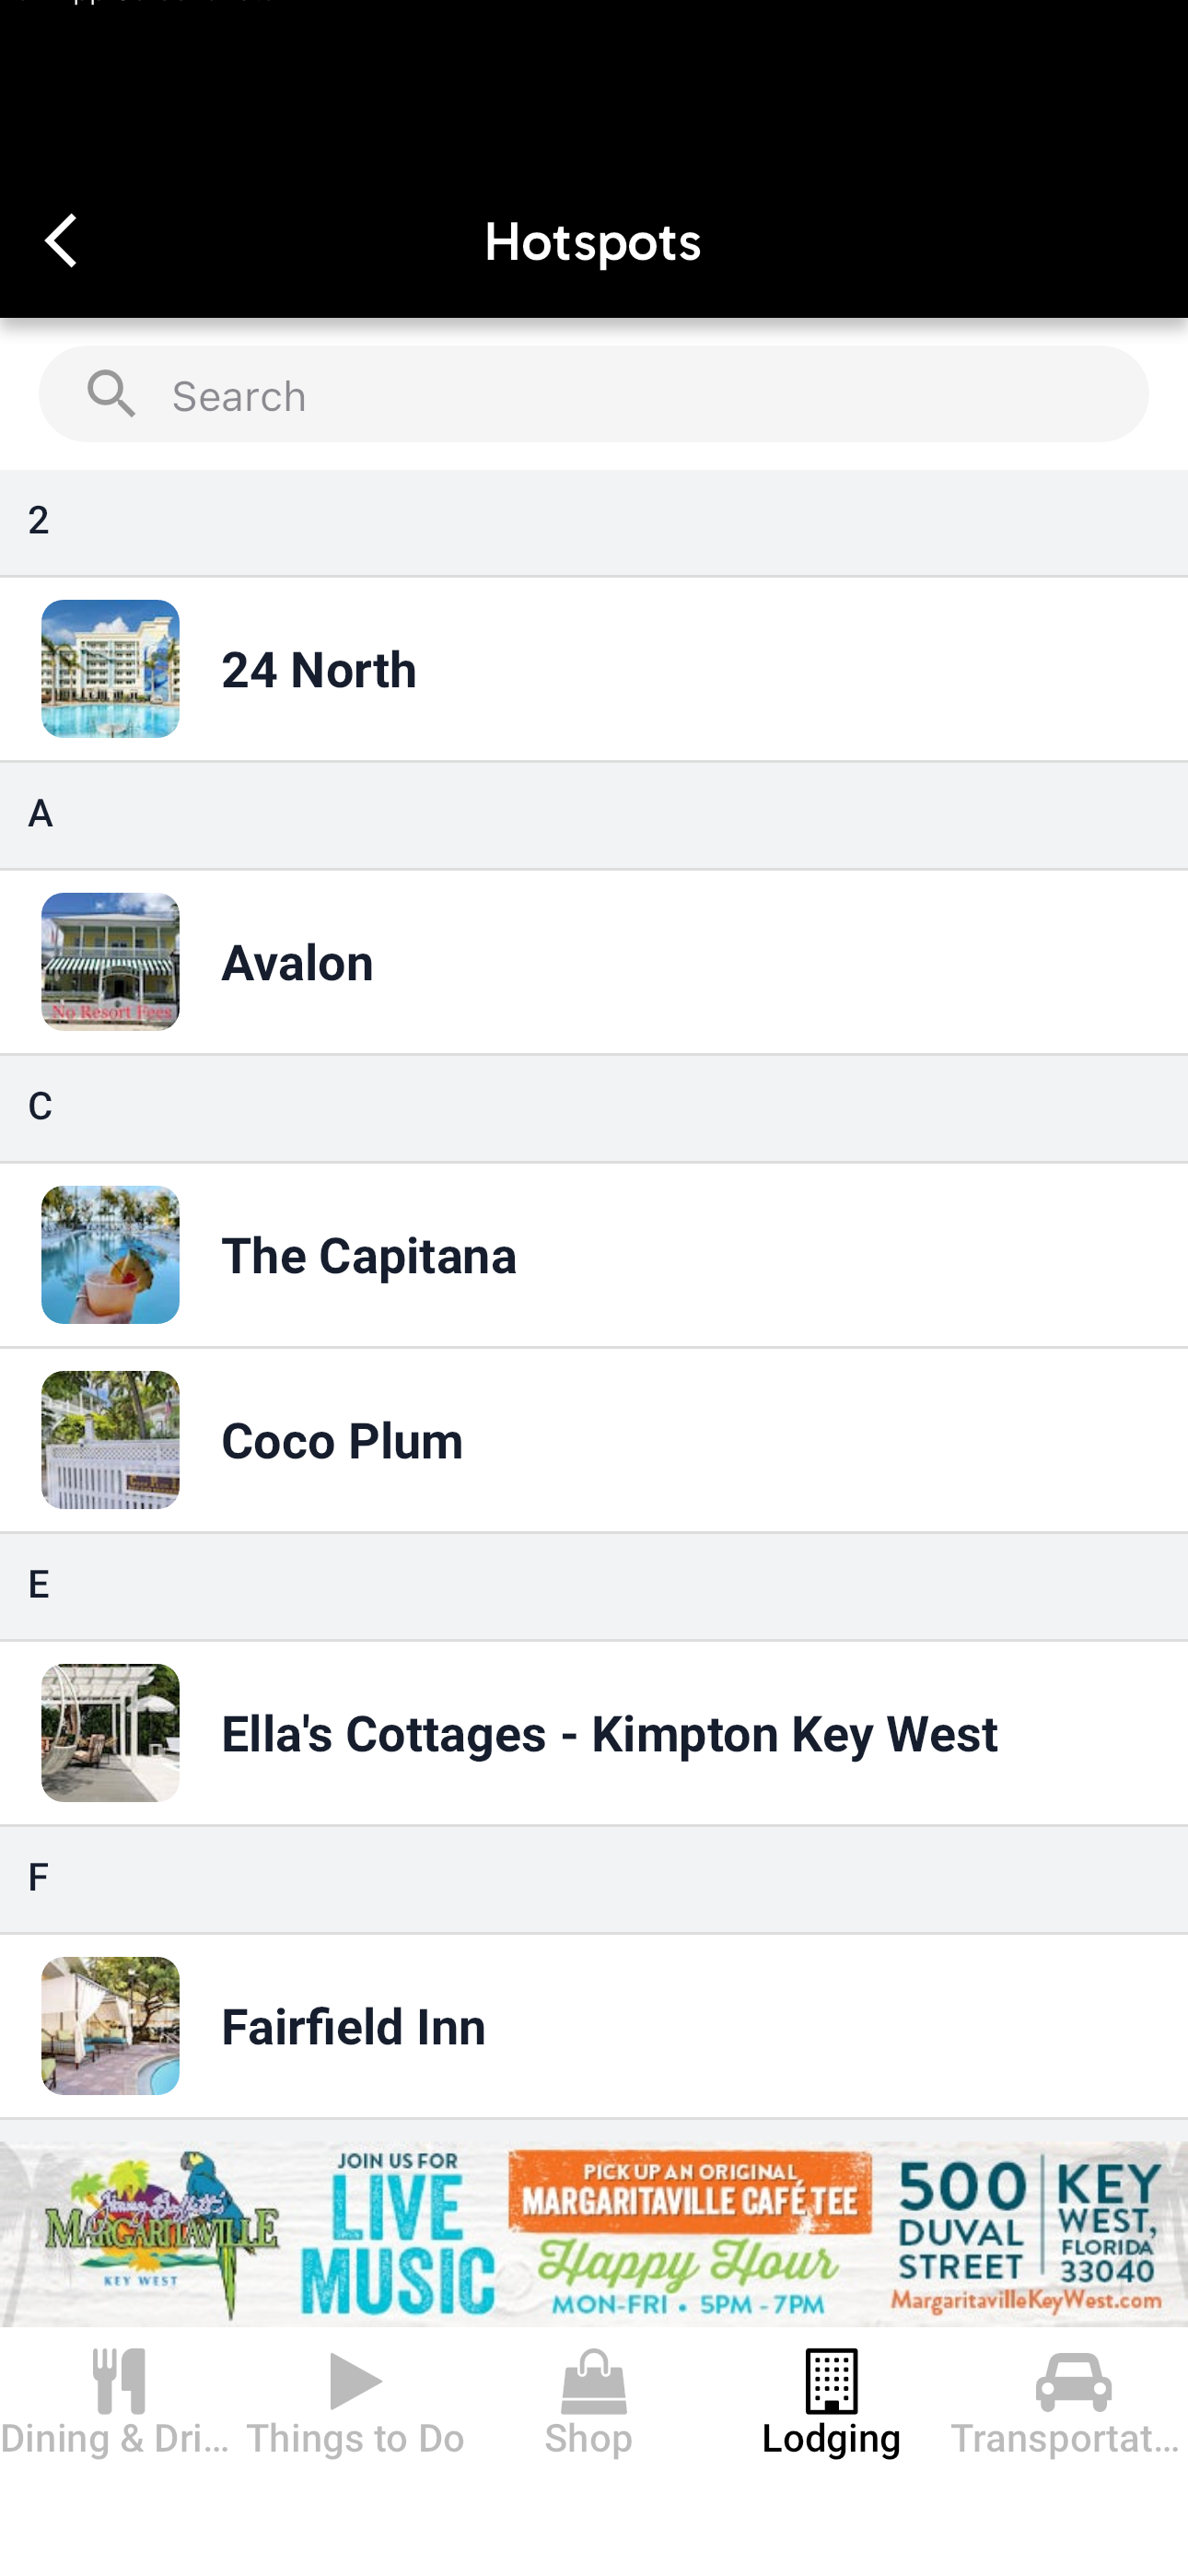Tap the back arrow icon

pos(61,240)
